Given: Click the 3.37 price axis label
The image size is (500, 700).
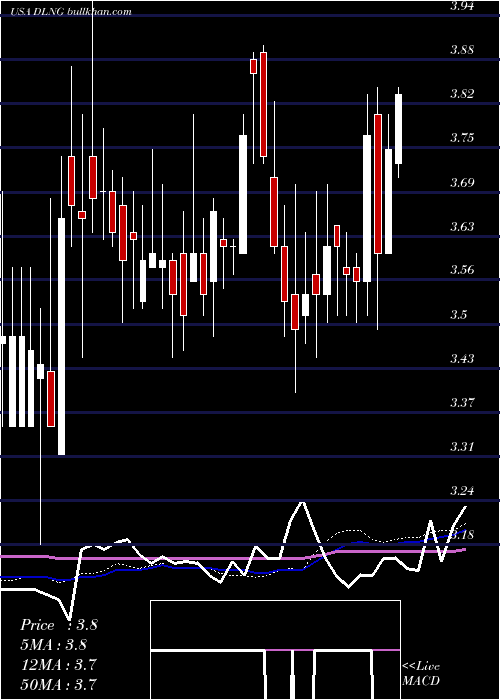Looking at the screenshot, I should pos(464,403).
